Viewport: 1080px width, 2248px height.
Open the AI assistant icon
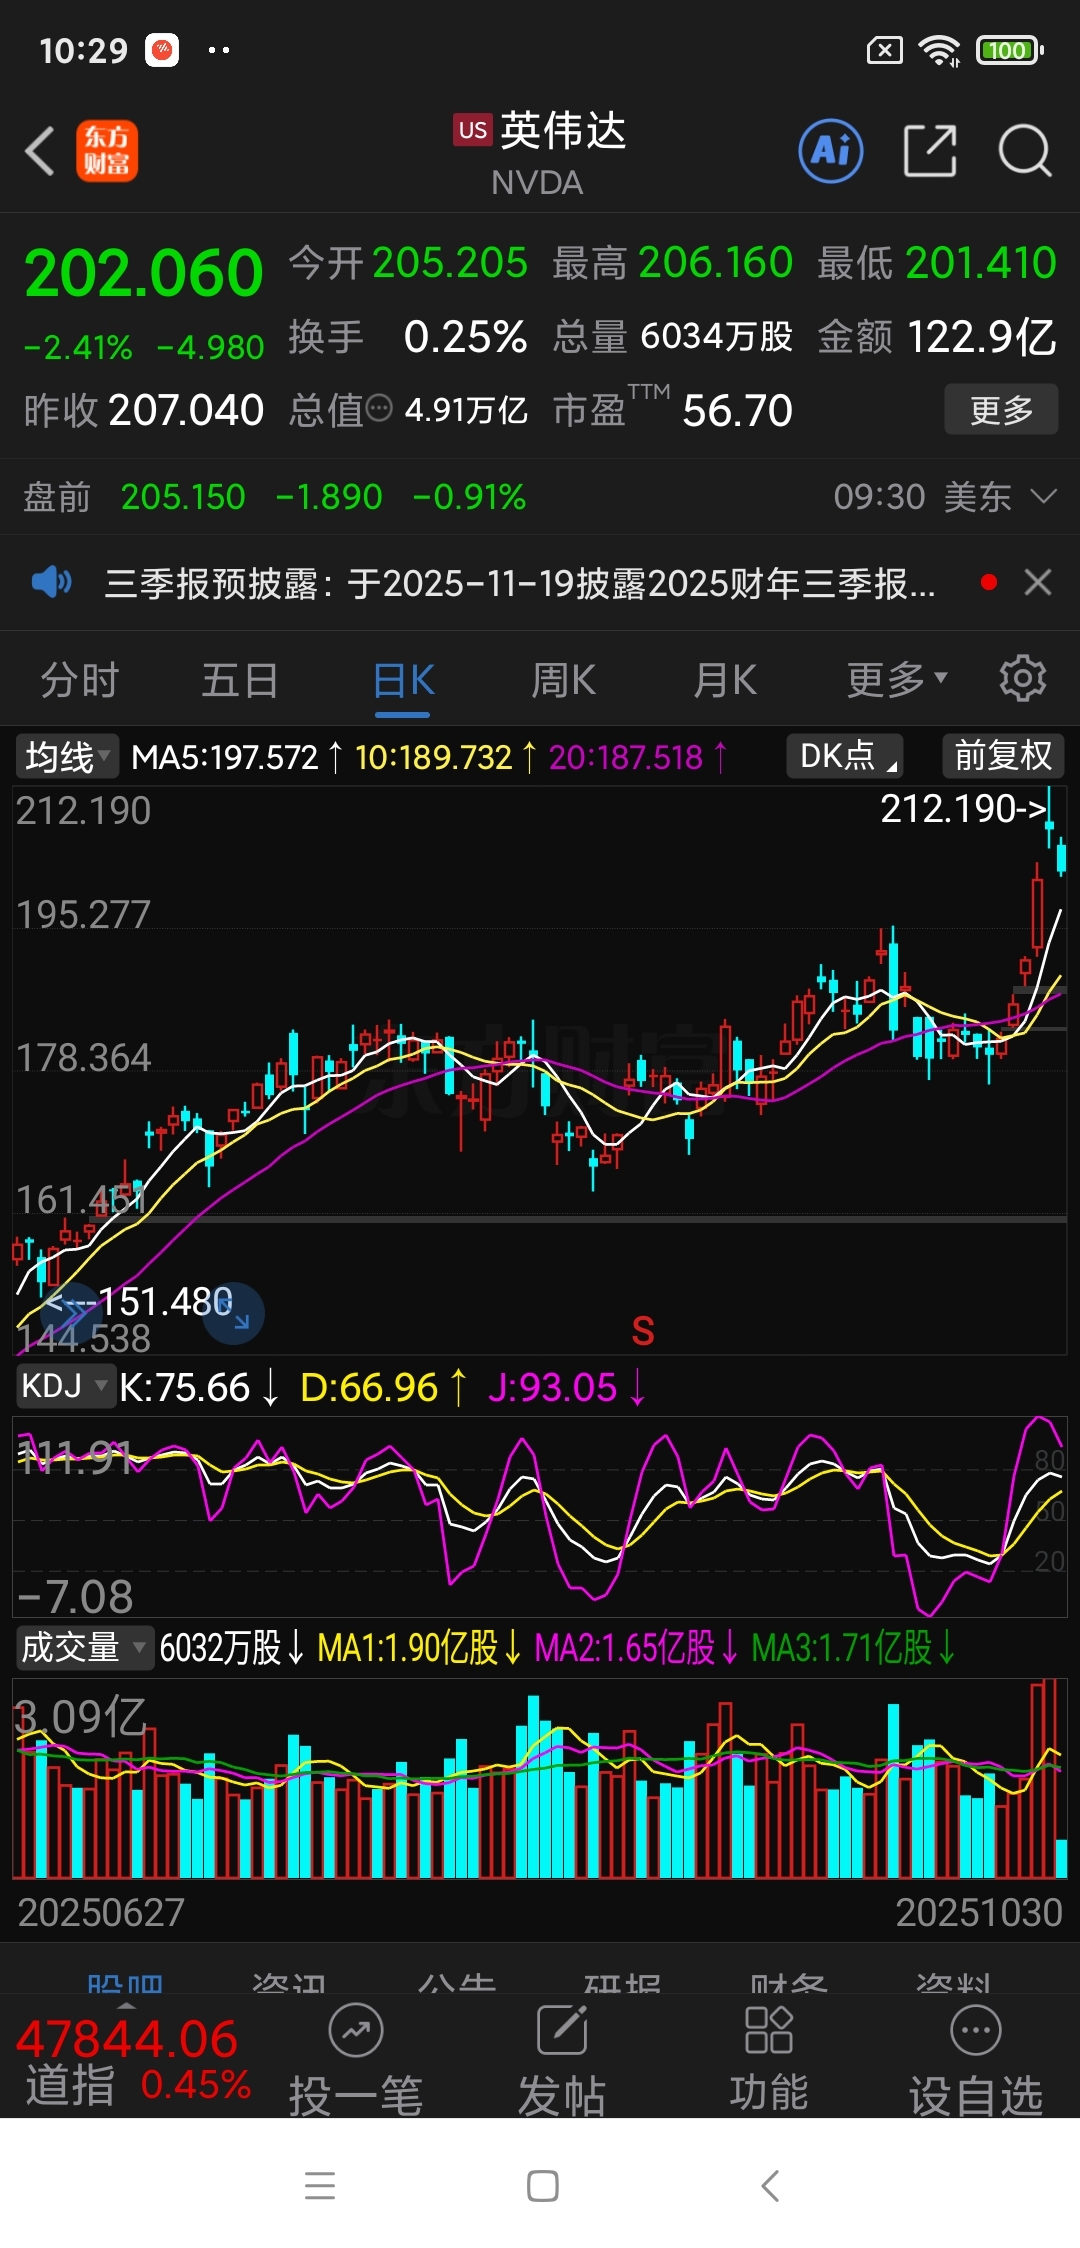[x=831, y=151]
